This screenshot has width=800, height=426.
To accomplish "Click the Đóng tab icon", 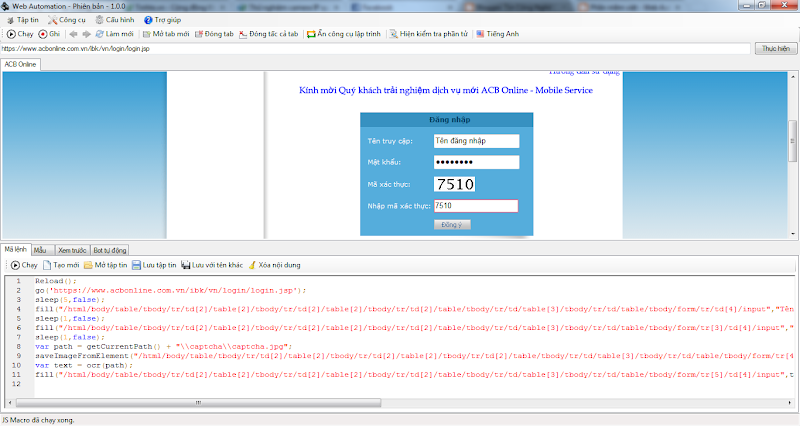I will (x=199, y=34).
